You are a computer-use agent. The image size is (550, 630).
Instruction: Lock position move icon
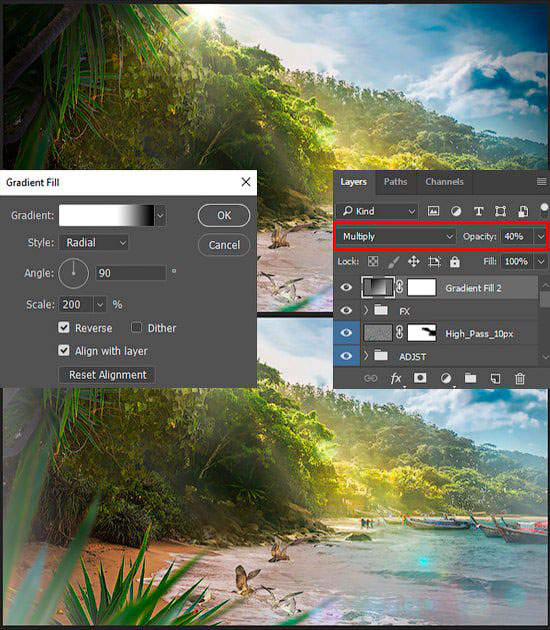click(x=413, y=262)
